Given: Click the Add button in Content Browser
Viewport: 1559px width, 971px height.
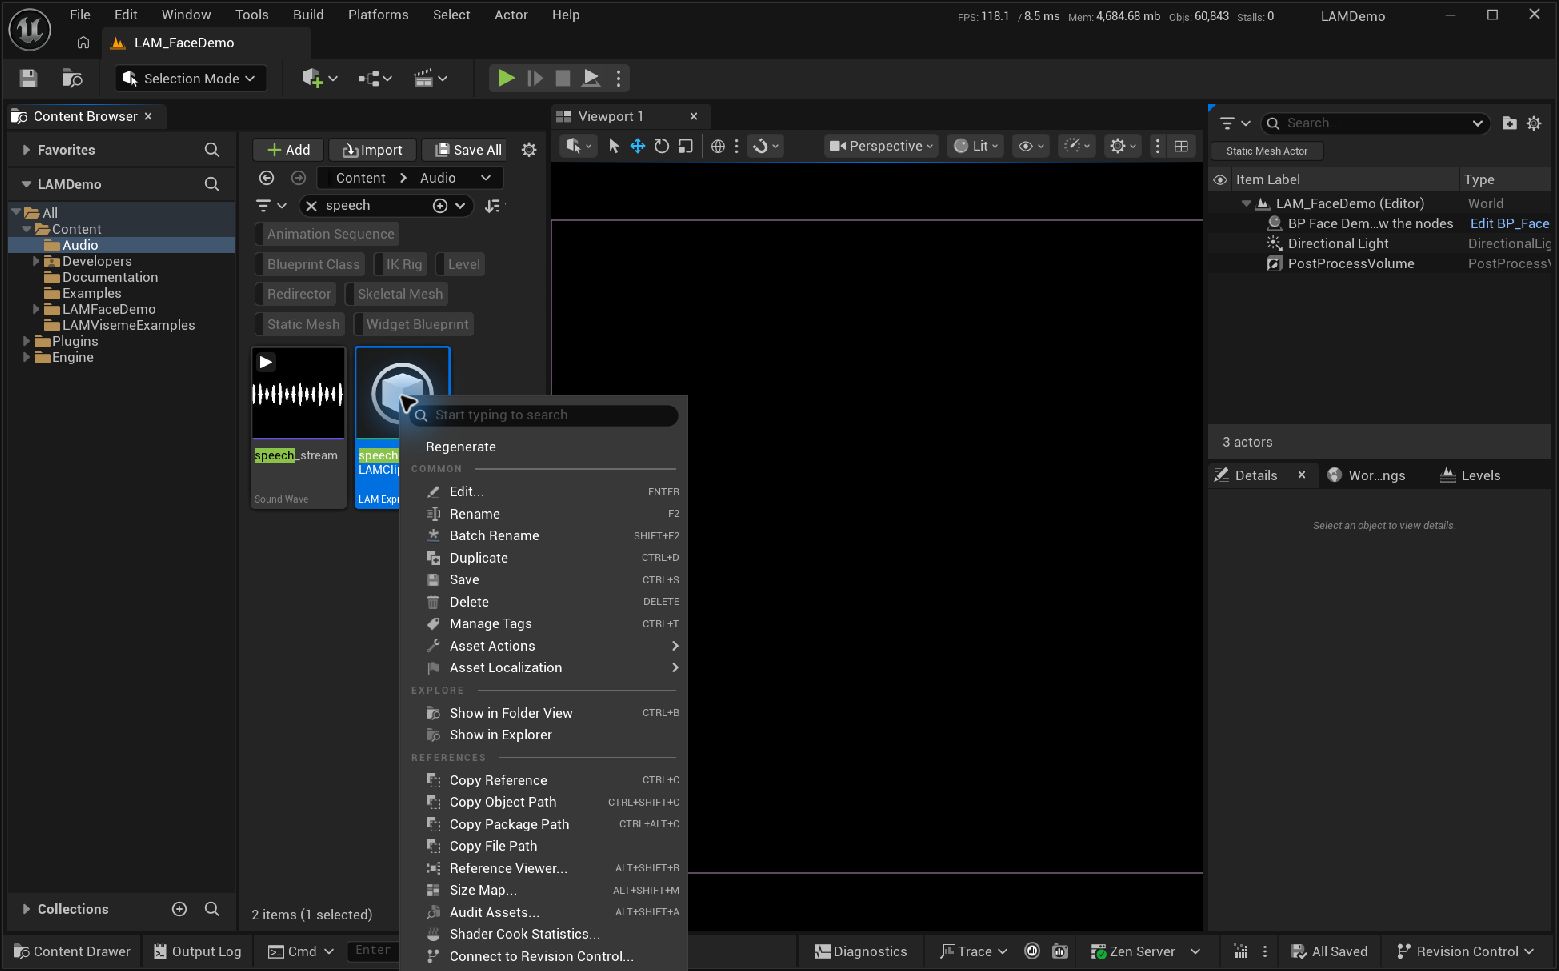Looking at the screenshot, I should (288, 150).
